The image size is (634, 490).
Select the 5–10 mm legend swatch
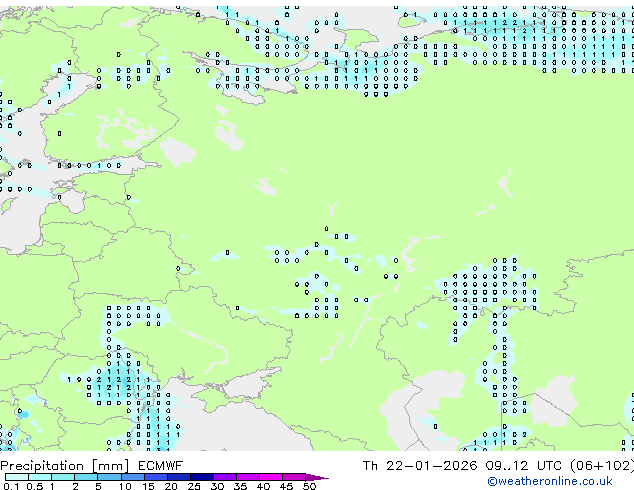(x=109, y=477)
